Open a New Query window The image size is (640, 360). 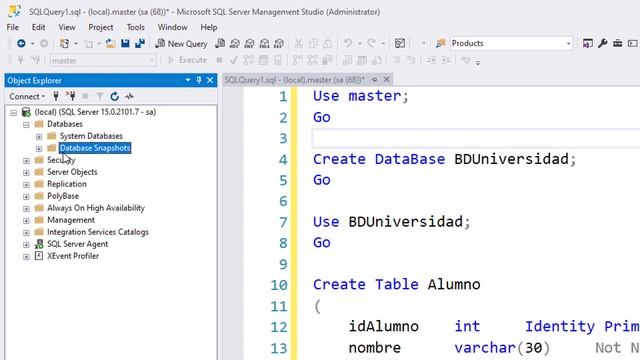point(181,44)
